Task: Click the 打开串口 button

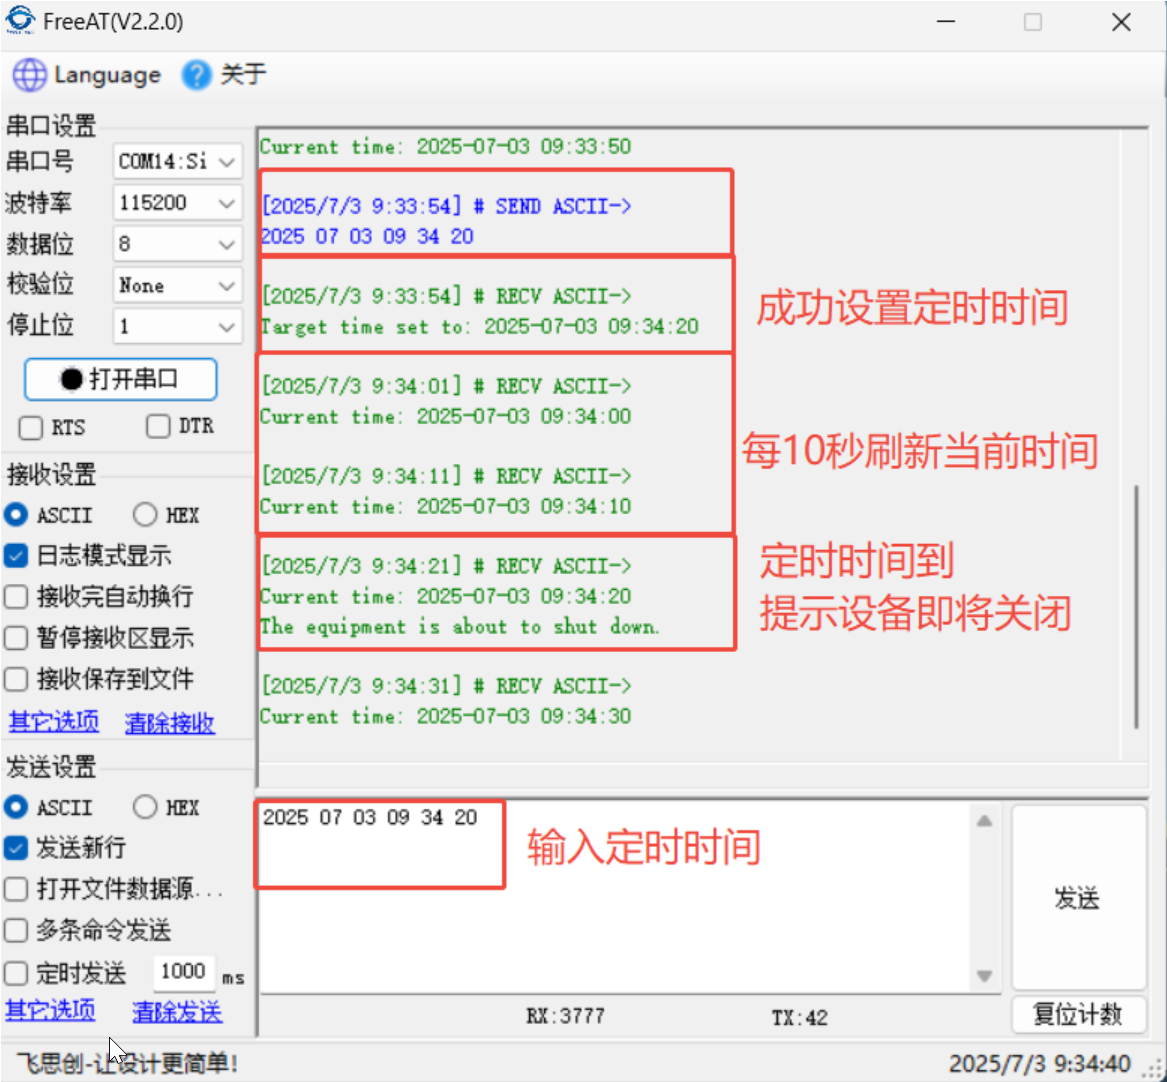Action: (120, 380)
